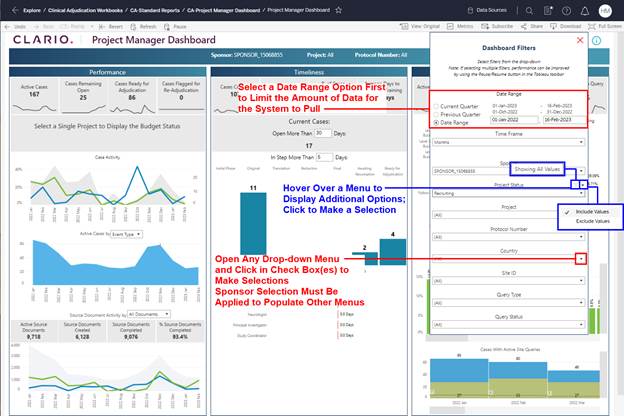Viewport: 624px width, 416px height.
Task: Click % Source Documents Completed 93.4% tile
Action: [180, 331]
